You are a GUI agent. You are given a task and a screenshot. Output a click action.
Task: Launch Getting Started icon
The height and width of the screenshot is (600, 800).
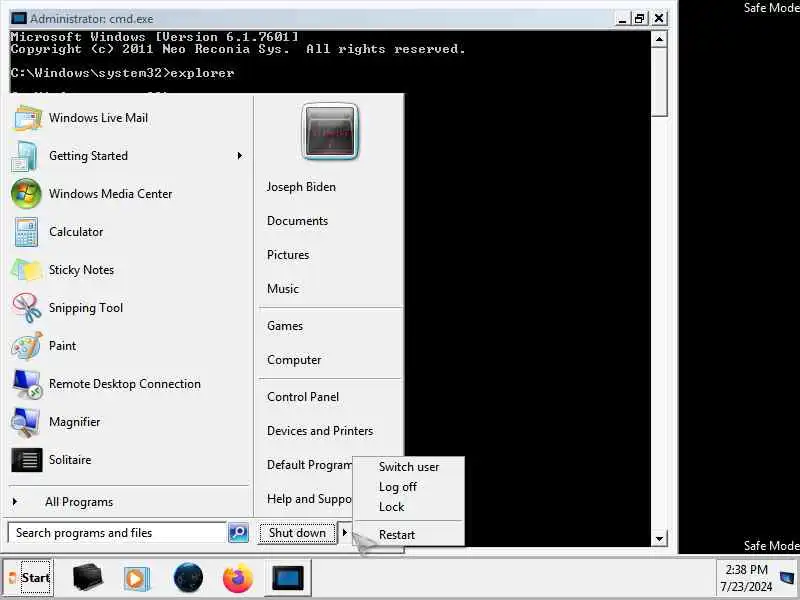coord(24,156)
